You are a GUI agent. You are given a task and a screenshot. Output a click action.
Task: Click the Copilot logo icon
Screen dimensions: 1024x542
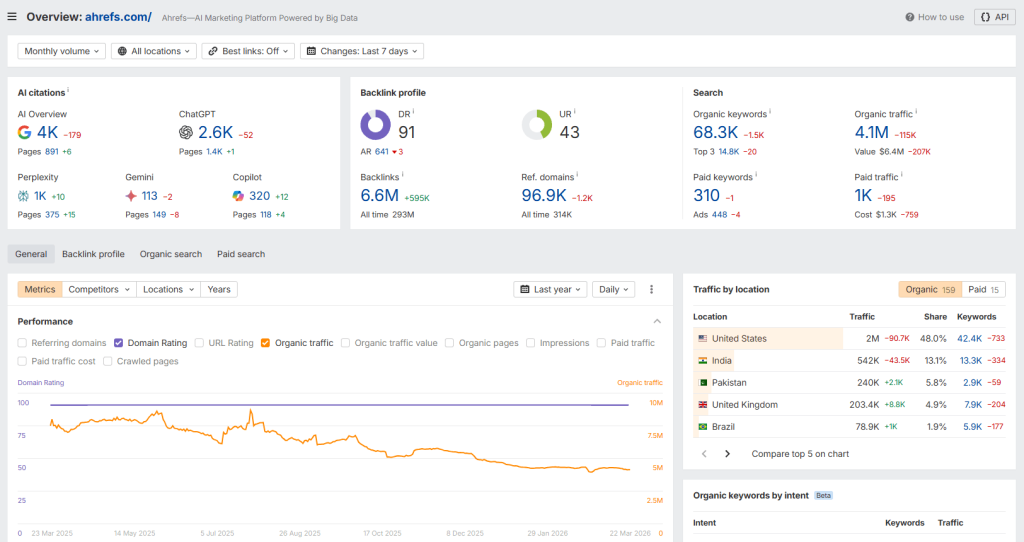(238, 196)
